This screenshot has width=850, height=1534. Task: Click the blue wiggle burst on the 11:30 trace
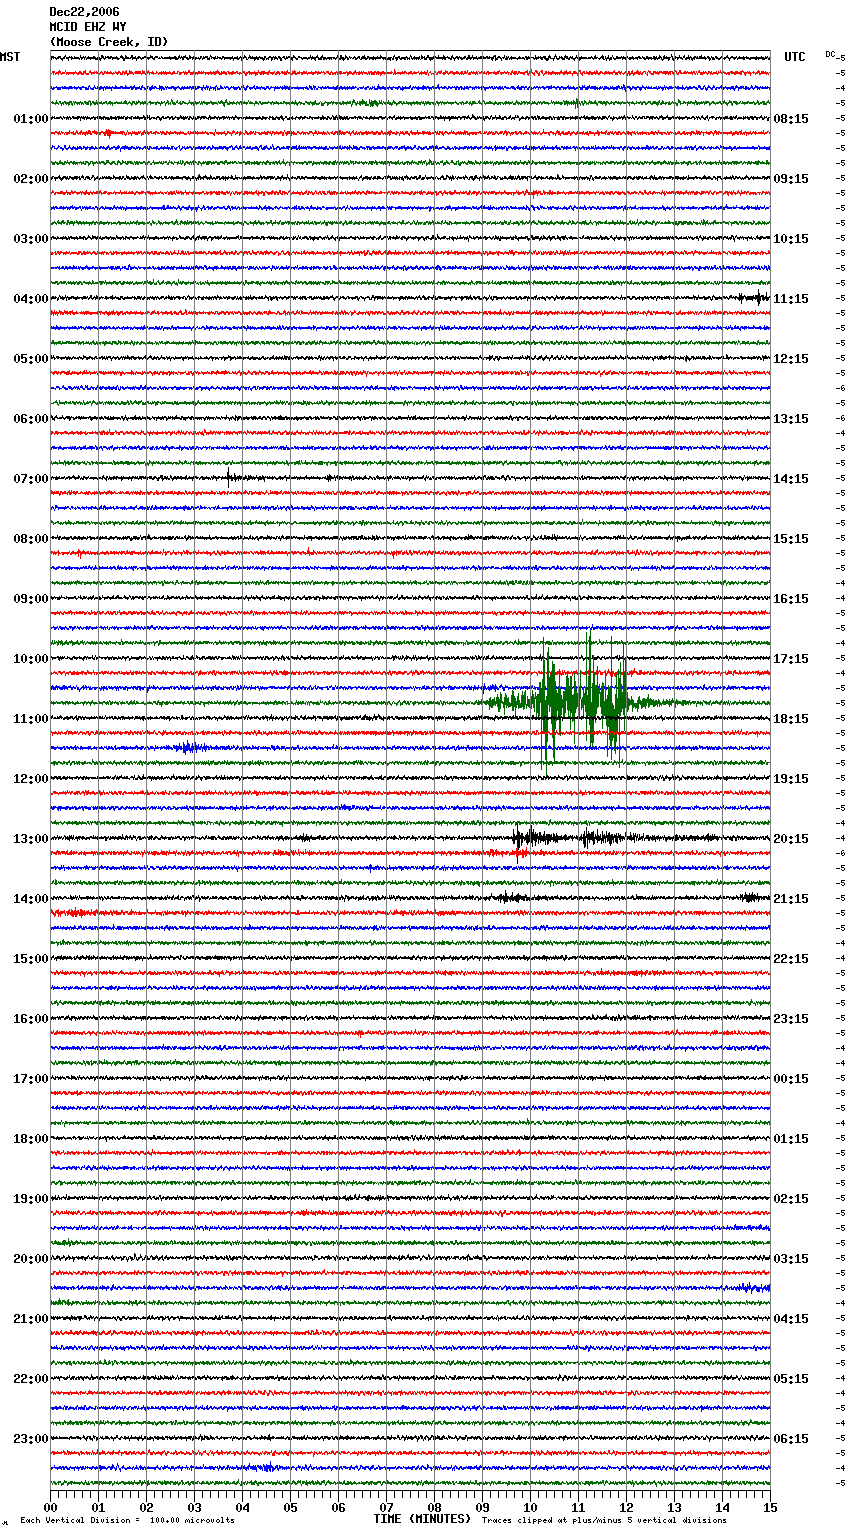[188, 747]
